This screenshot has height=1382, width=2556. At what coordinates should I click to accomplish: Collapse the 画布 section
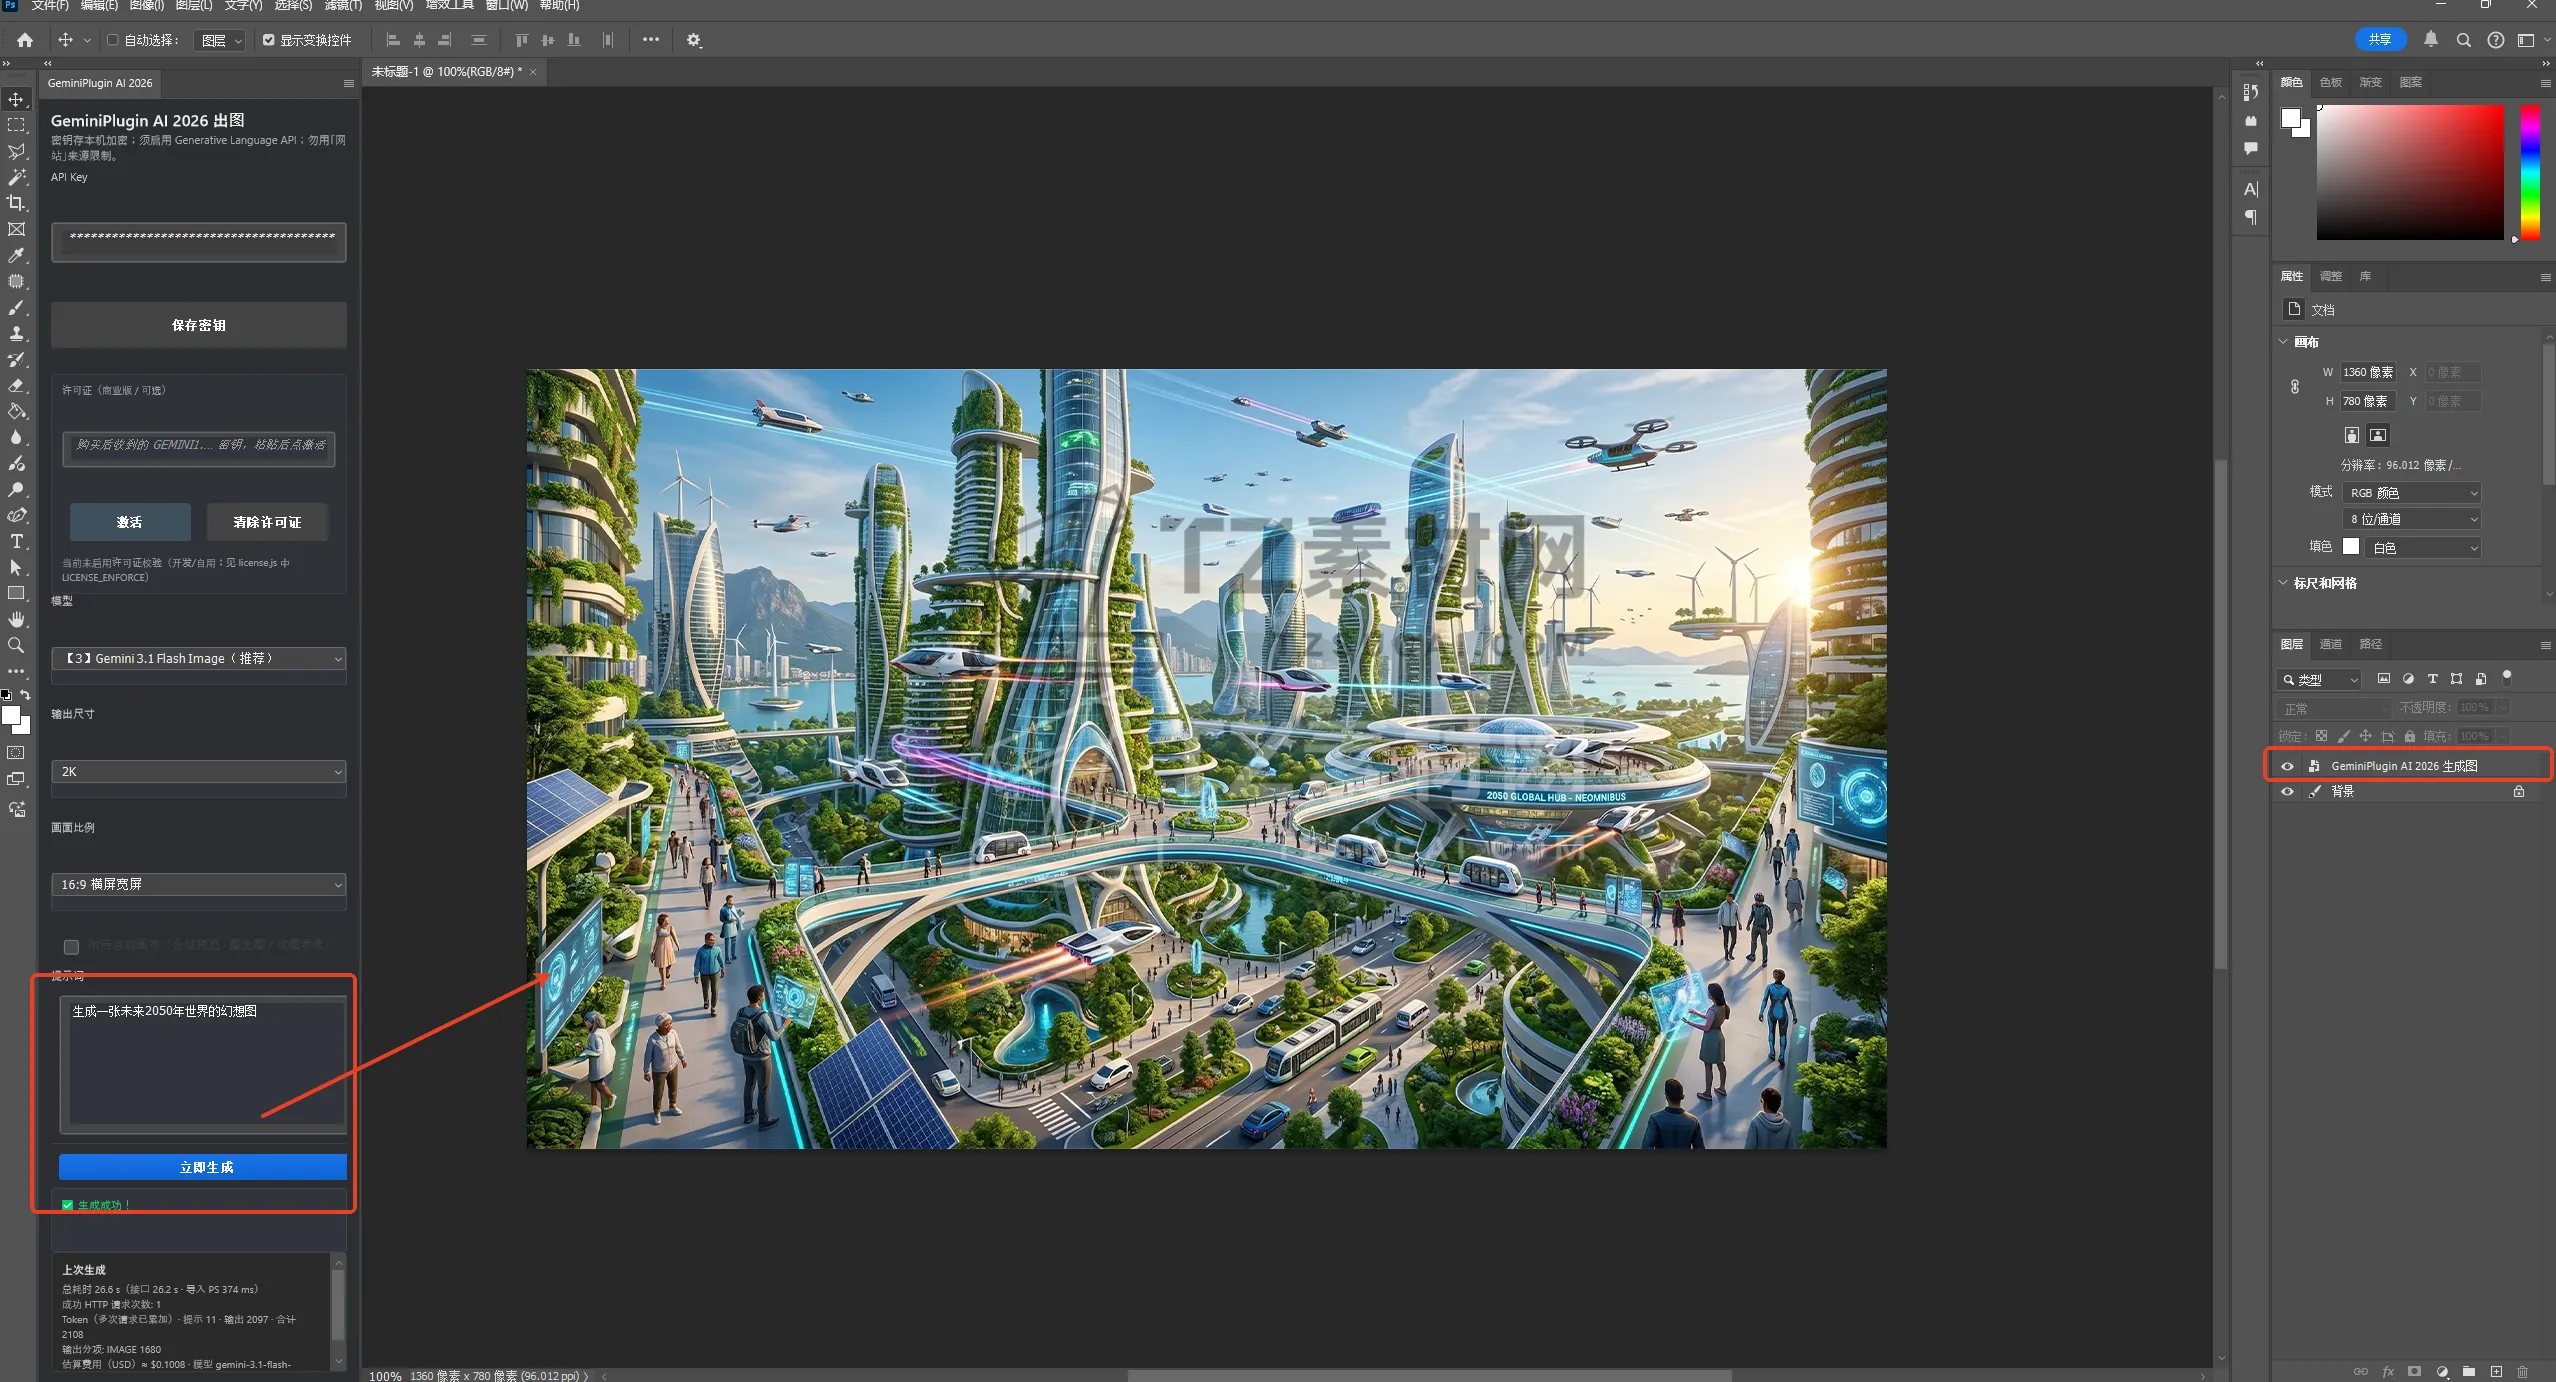point(2283,342)
